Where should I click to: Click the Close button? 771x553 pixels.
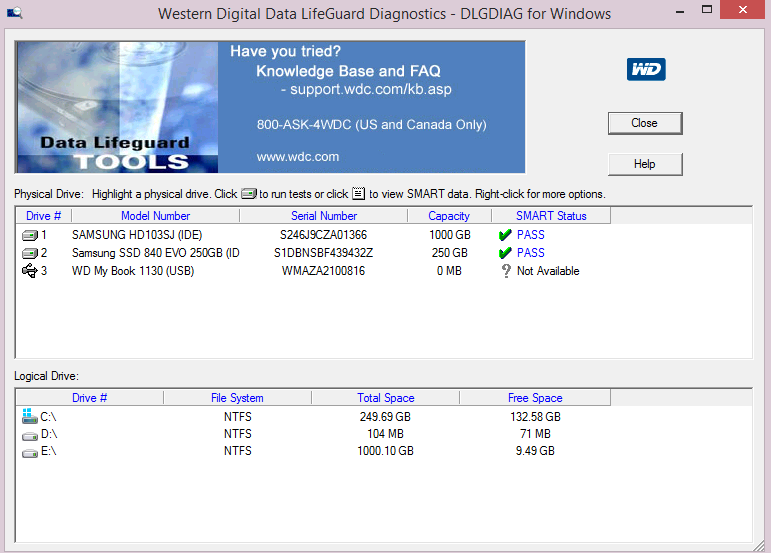coord(645,123)
